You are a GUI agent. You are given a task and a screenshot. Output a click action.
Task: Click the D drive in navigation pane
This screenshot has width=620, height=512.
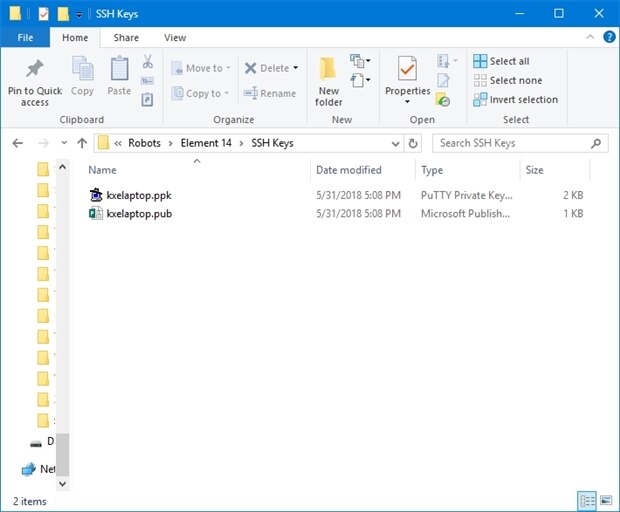42,442
